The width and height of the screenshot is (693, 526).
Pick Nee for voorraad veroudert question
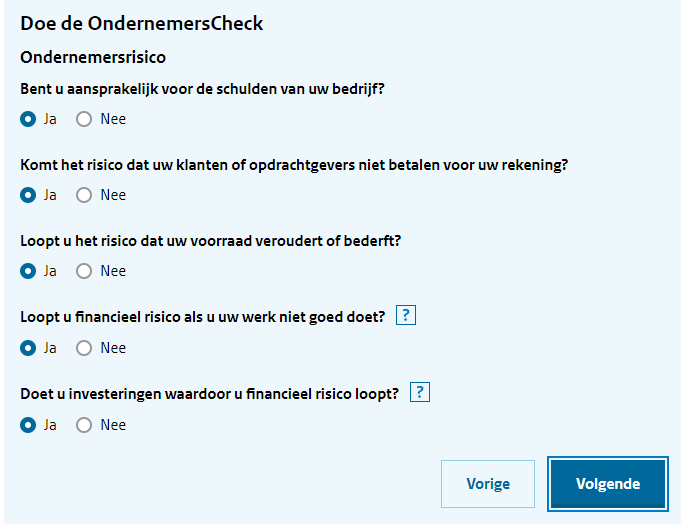(x=84, y=271)
